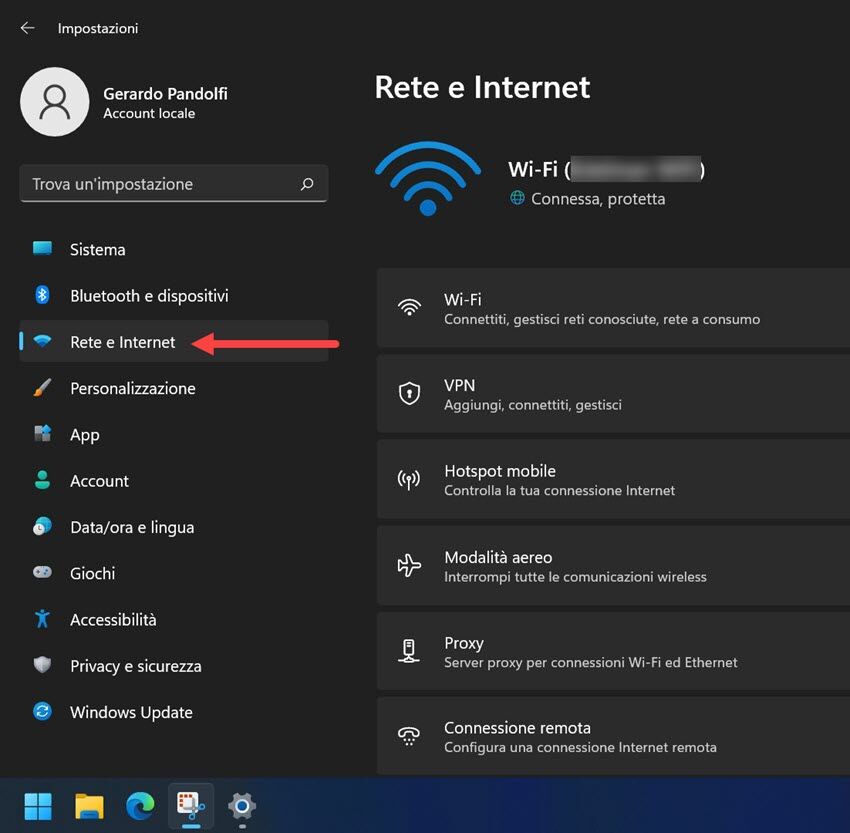Click the Trova un'impostazione search field
Screen dimensions: 850x833
(174, 184)
